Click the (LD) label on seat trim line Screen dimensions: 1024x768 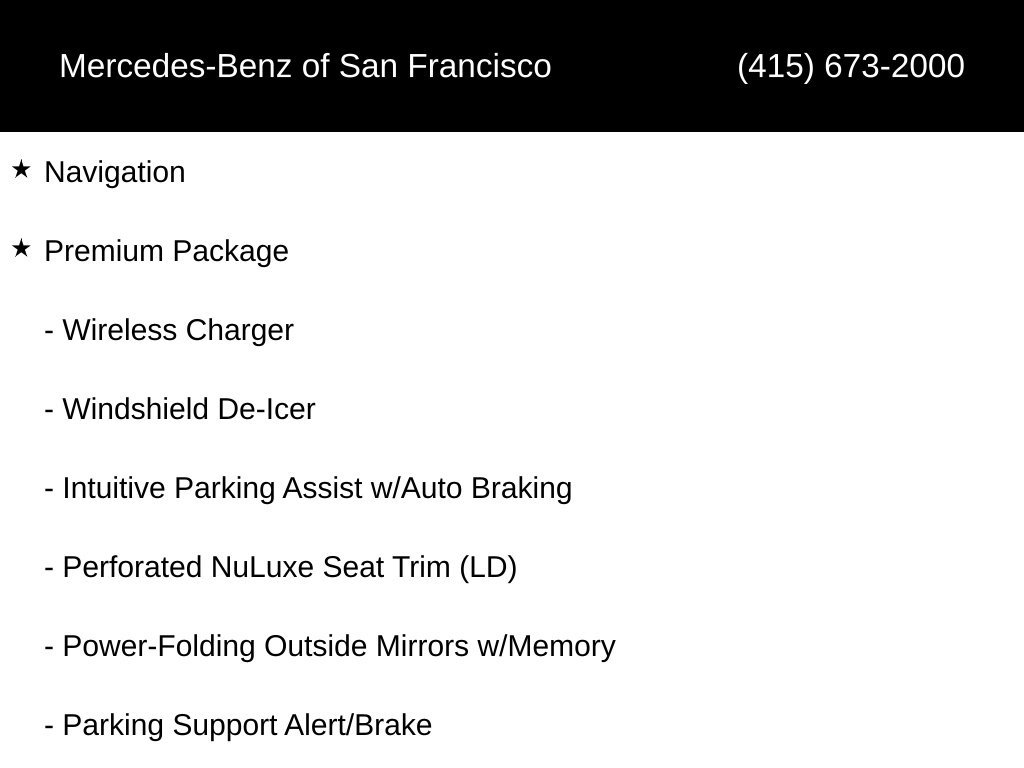pyautogui.click(x=488, y=568)
